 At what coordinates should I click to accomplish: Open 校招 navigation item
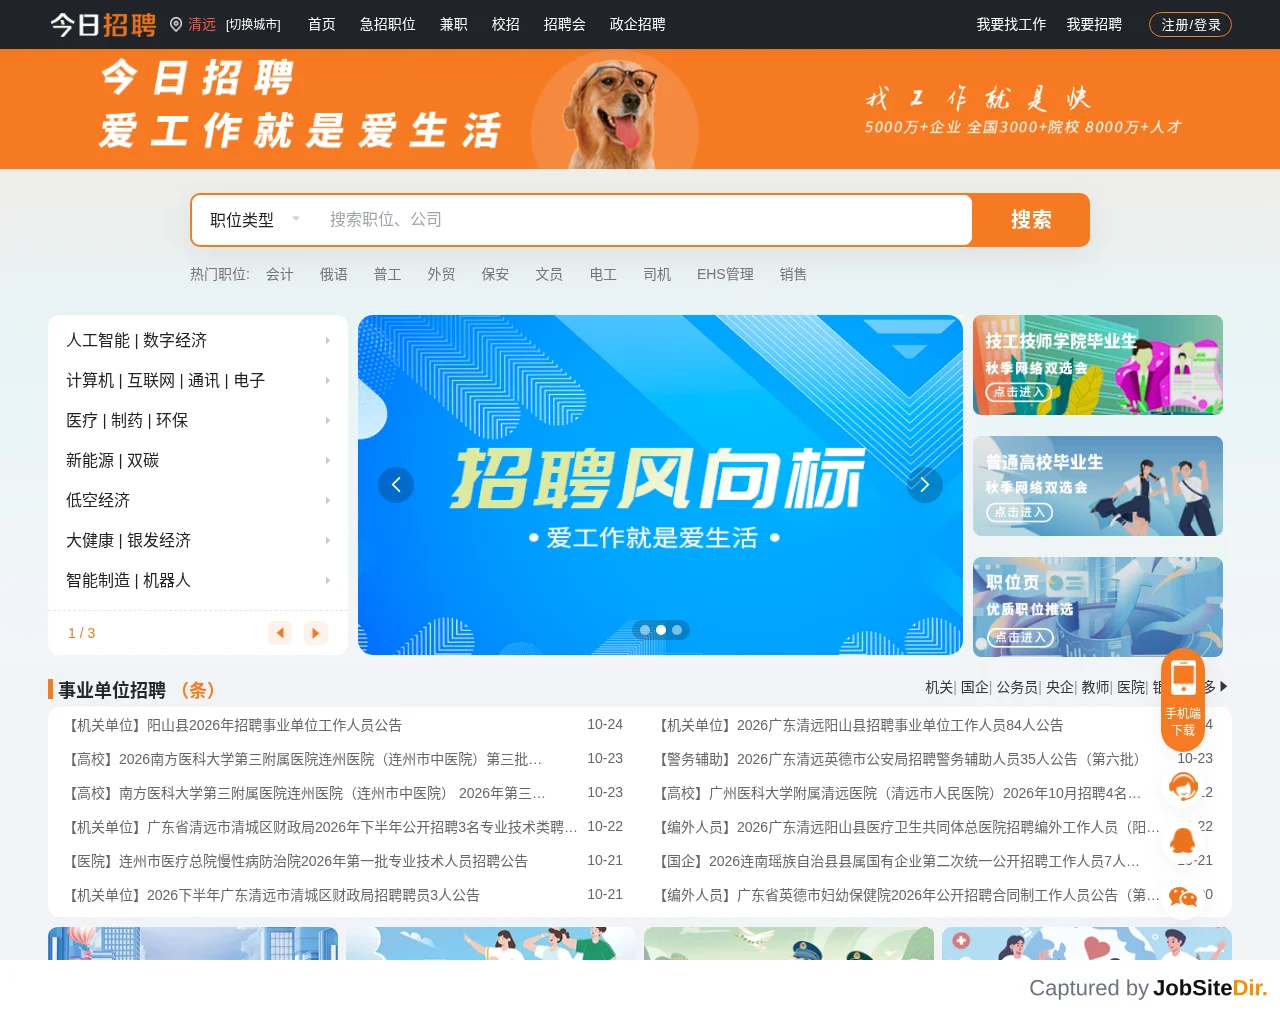pyautogui.click(x=506, y=24)
